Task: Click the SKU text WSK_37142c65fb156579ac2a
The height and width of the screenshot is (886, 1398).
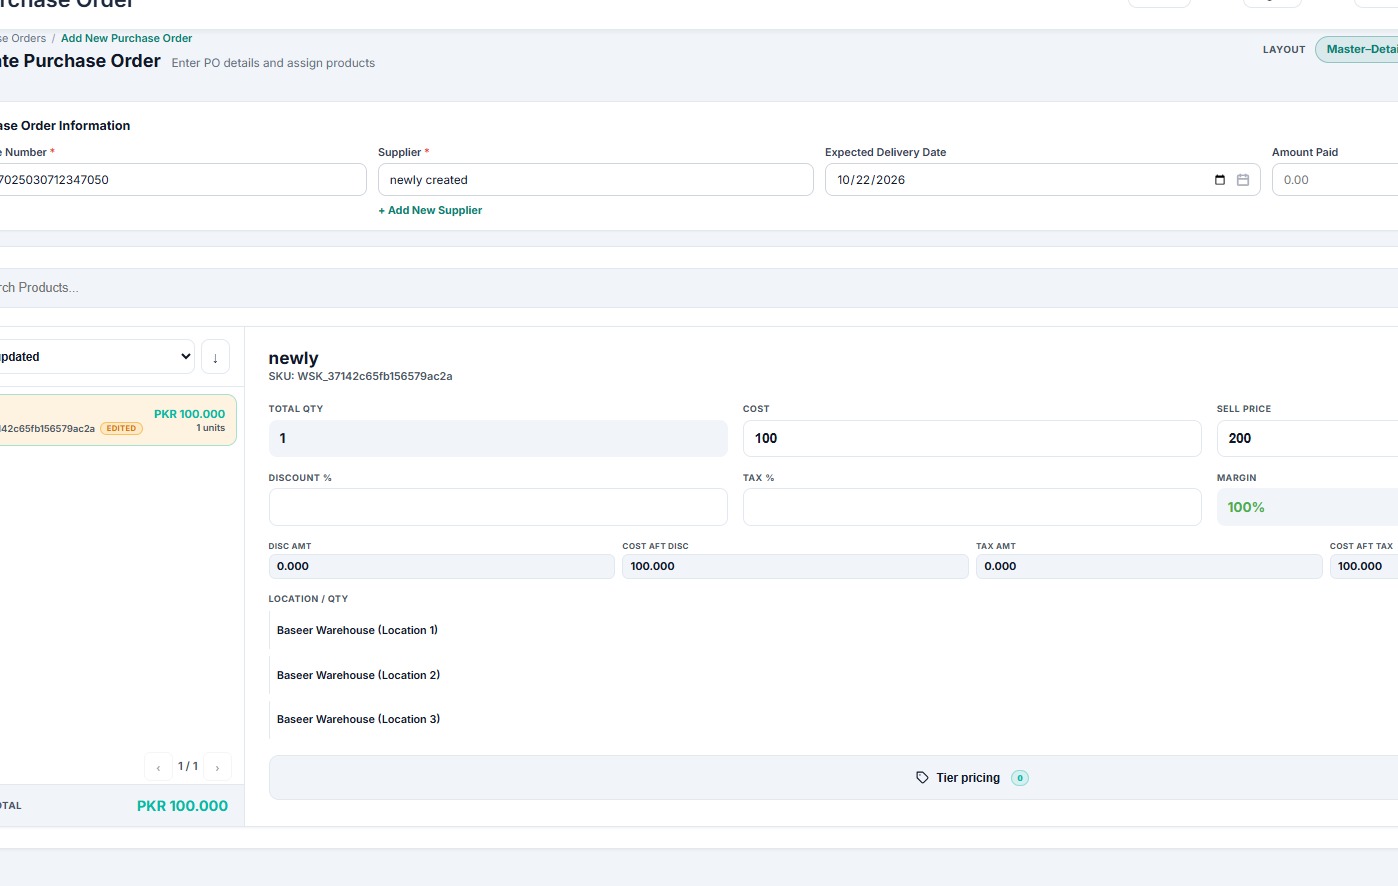Action: (361, 376)
